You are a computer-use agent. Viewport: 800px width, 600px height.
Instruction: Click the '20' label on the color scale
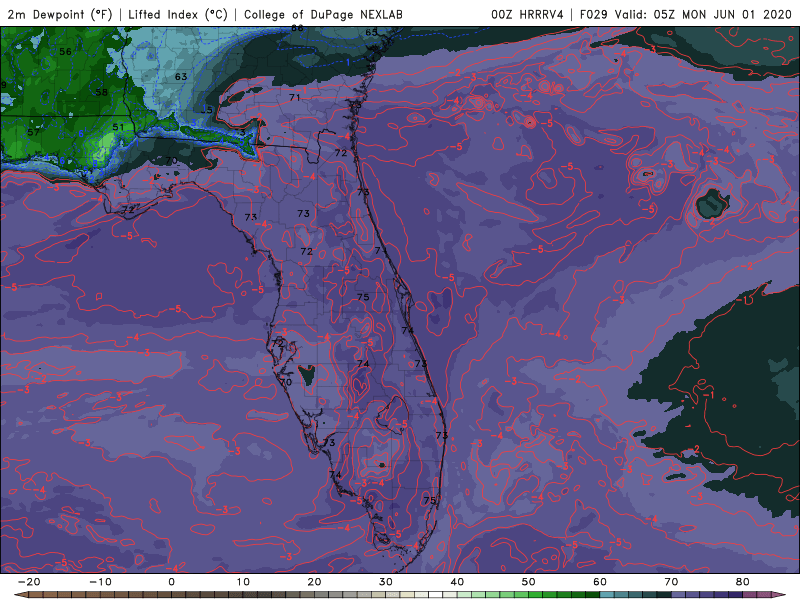pos(314,582)
